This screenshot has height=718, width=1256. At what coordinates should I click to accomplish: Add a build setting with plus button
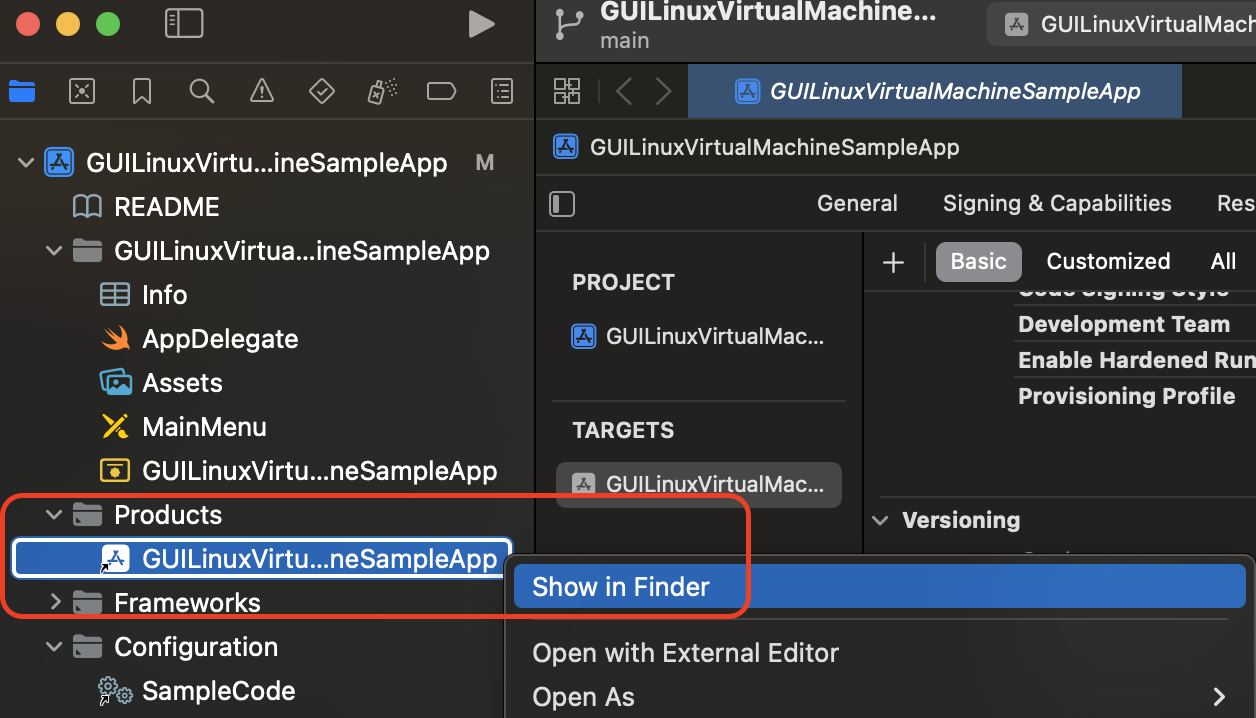point(893,262)
